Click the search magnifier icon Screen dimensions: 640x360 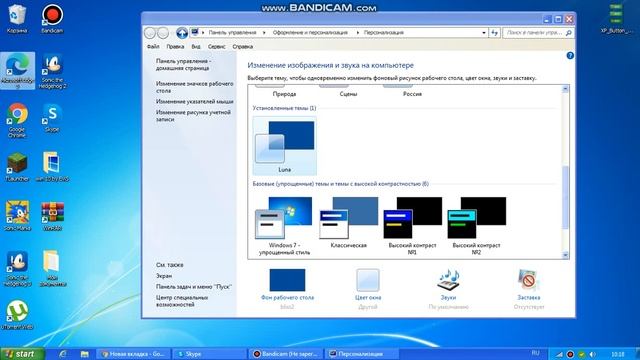[x=569, y=33]
